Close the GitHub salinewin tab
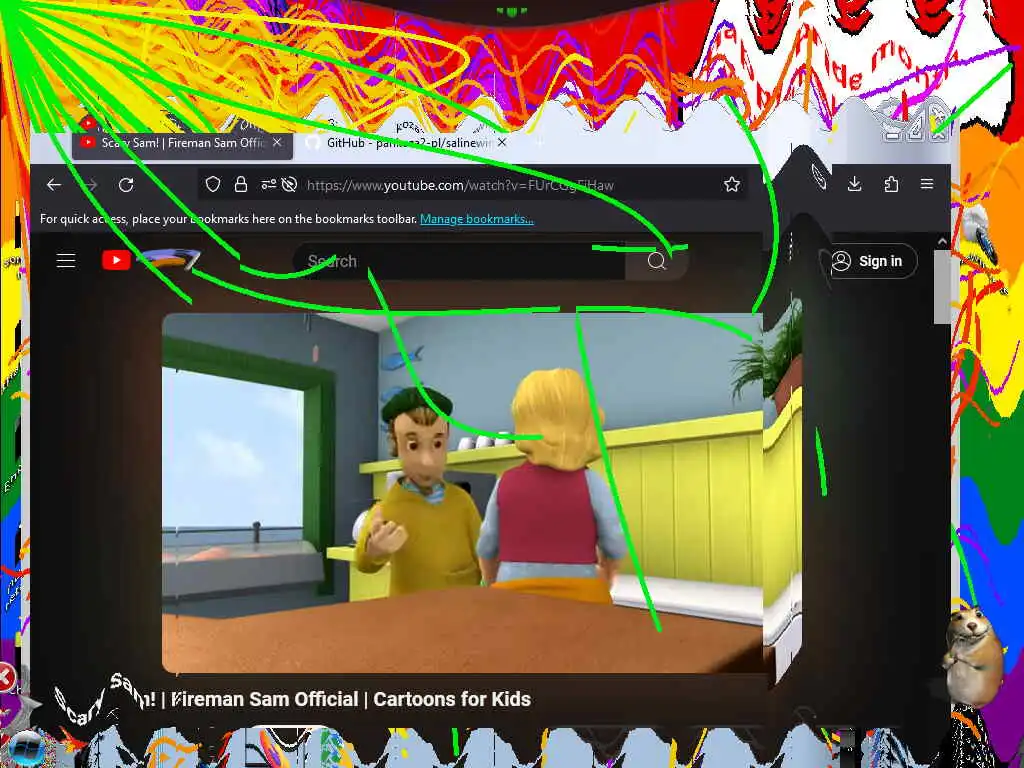1024x768 pixels. click(502, 142)
